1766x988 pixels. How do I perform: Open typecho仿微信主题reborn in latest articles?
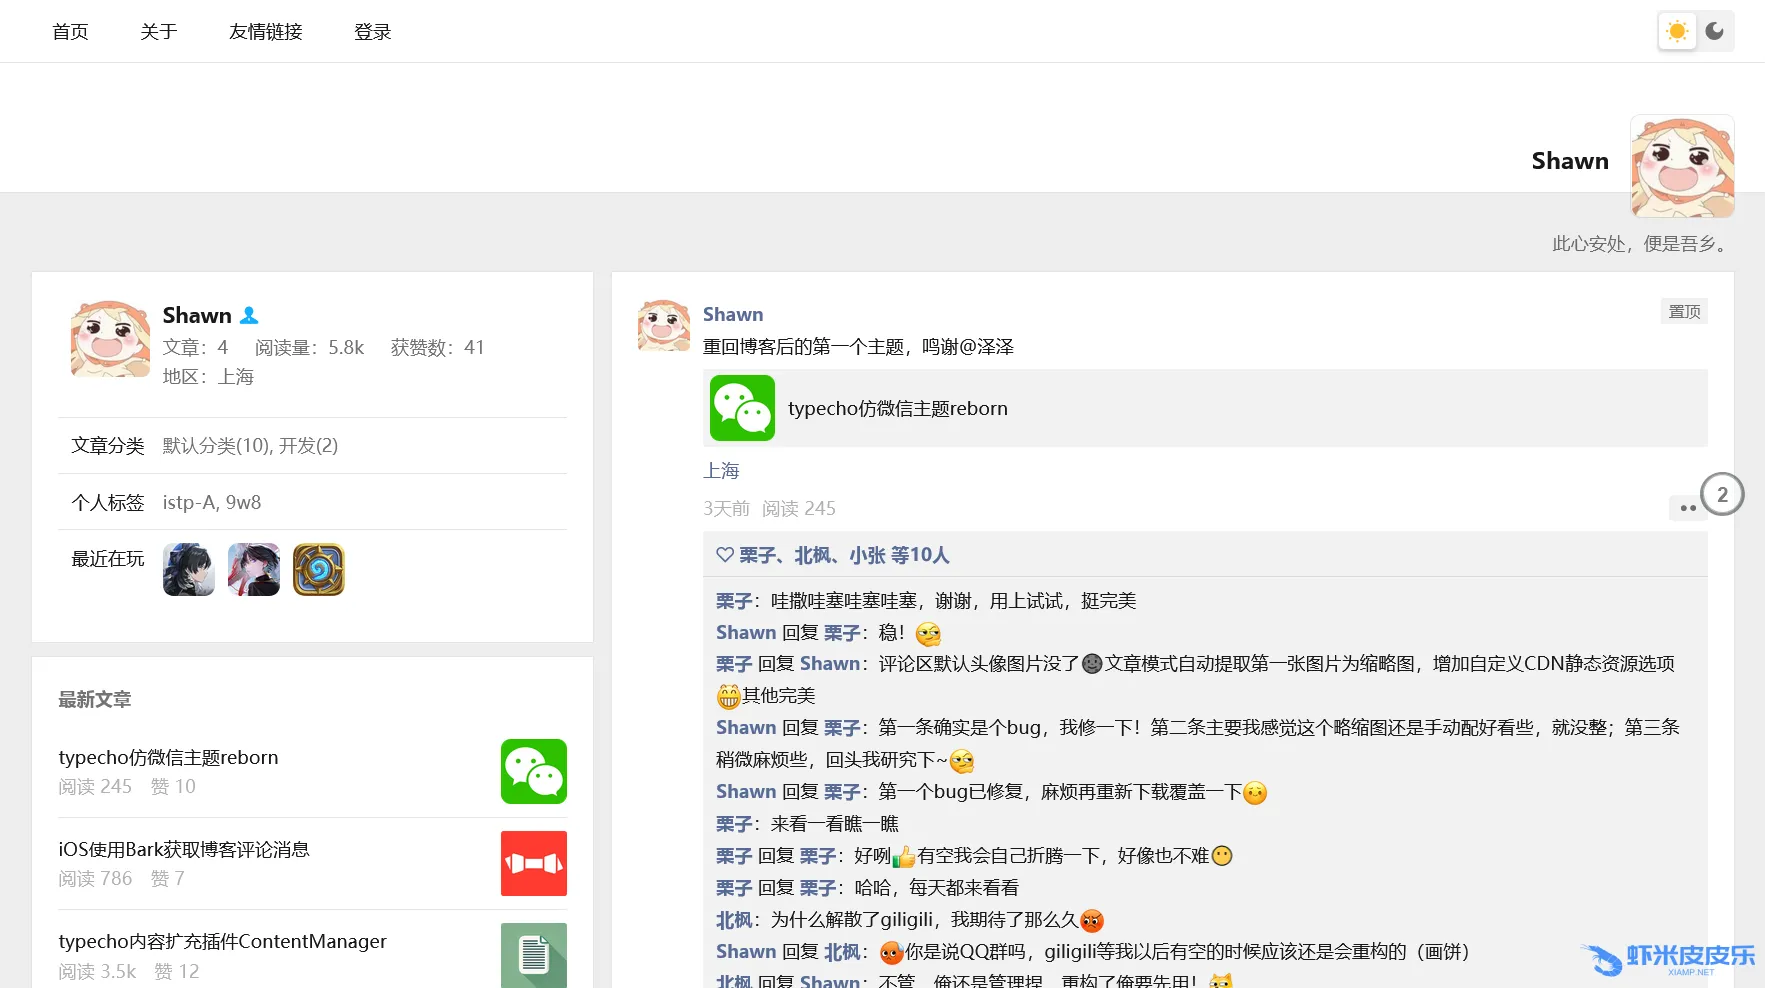(x=168, y=757)
